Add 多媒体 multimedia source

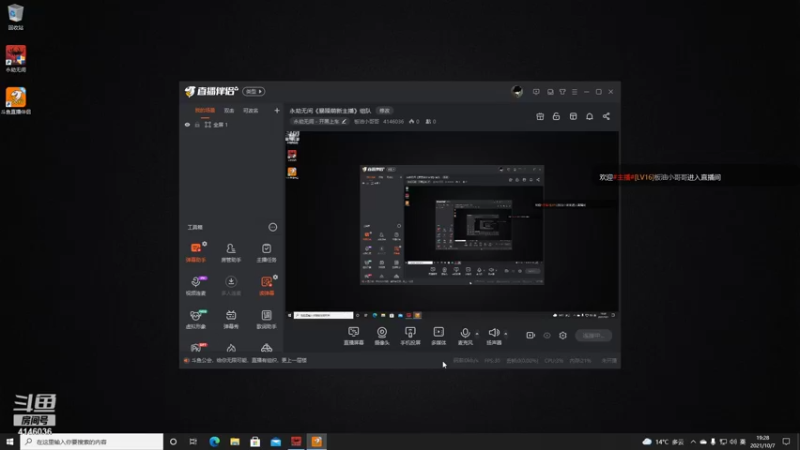(x=438, y=336)
